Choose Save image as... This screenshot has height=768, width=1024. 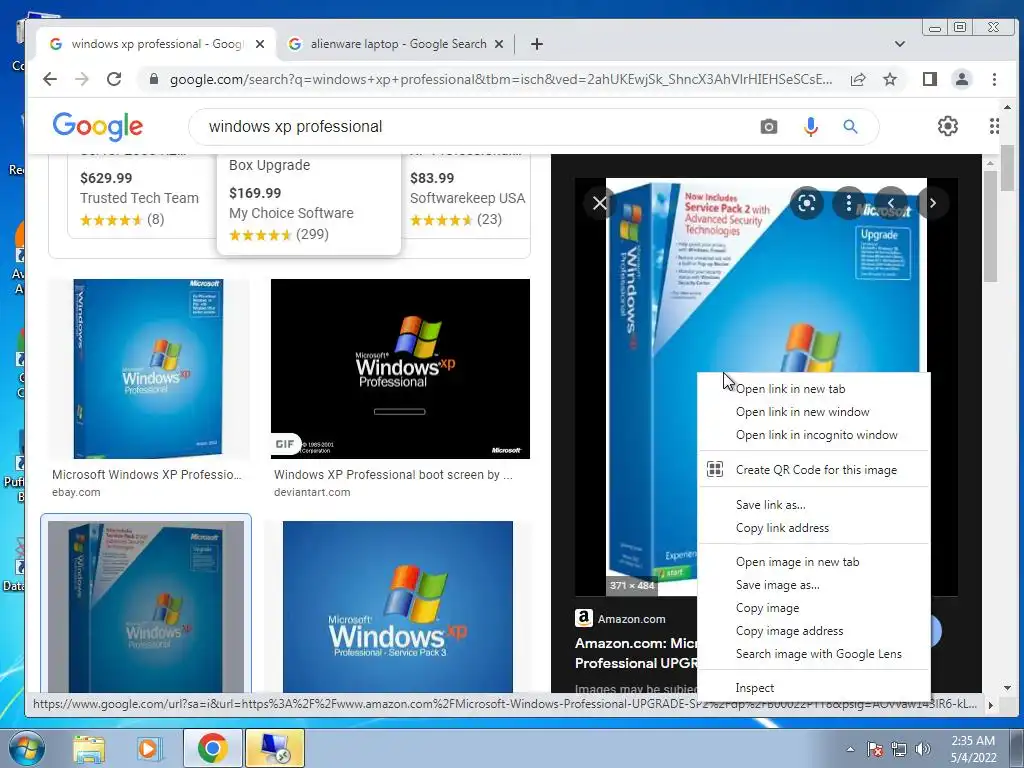(x=814, y=585)
